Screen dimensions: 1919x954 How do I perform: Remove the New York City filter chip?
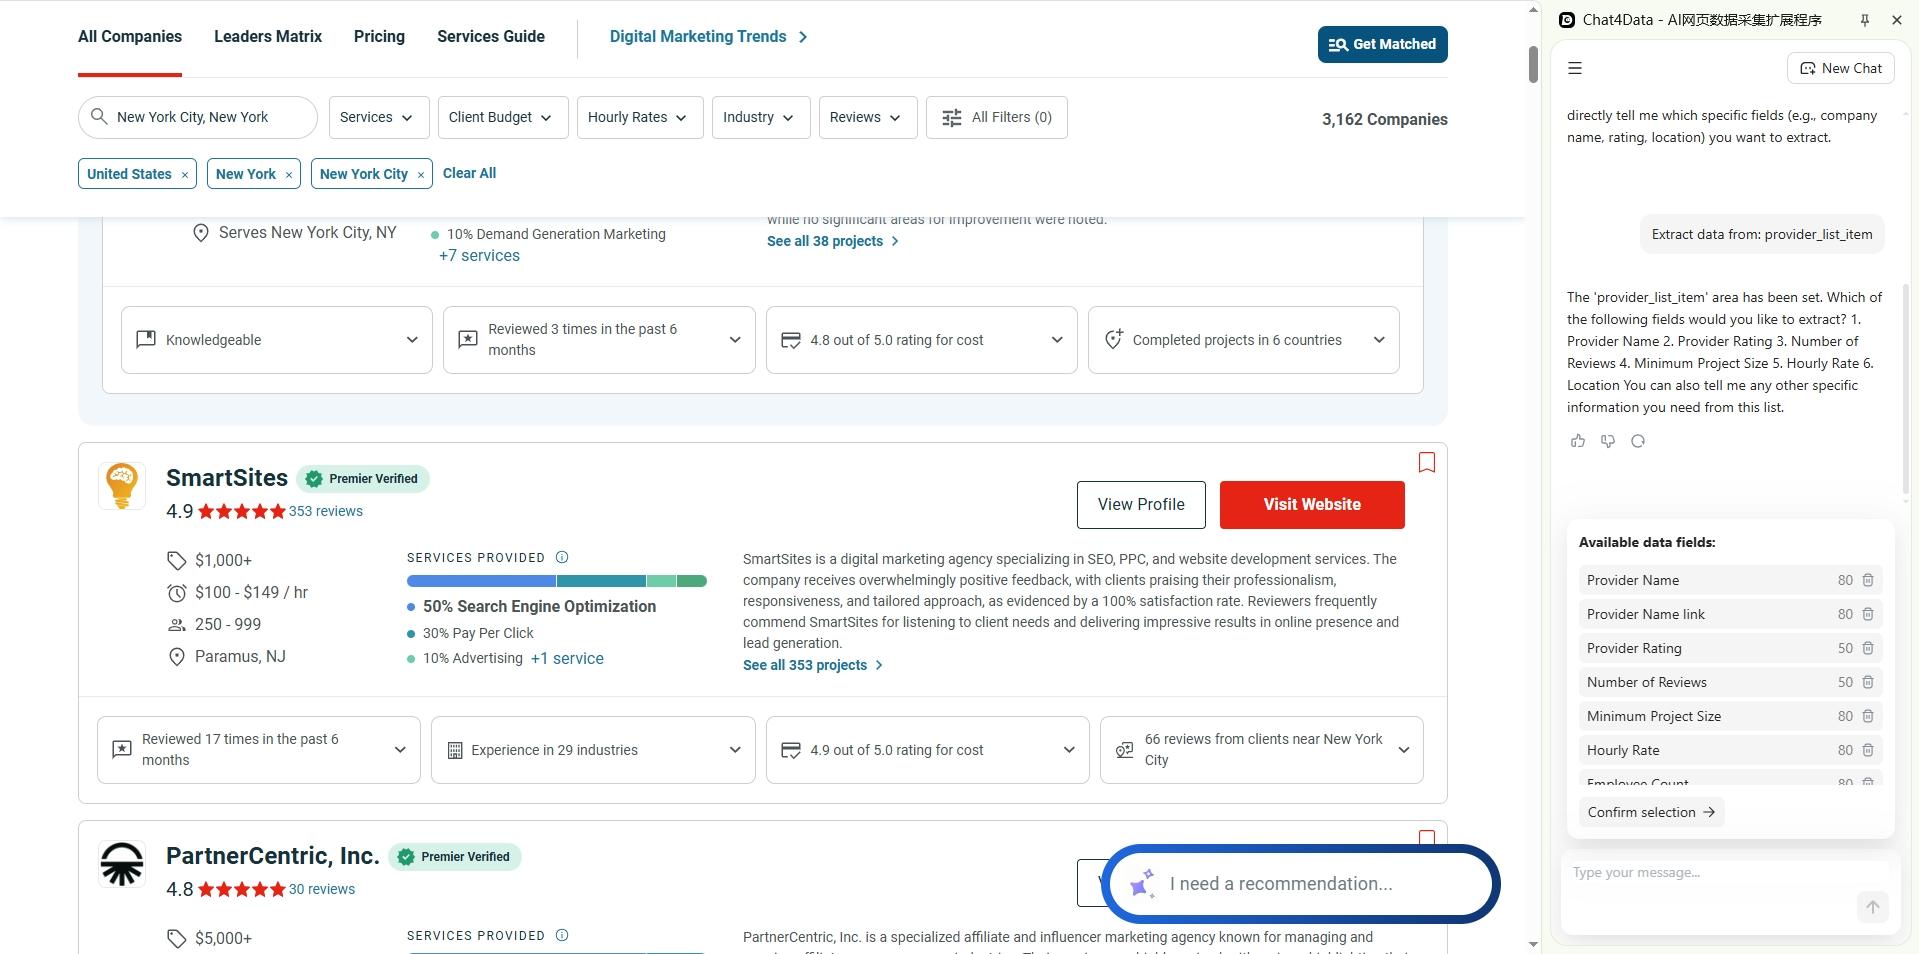pos(421,175)
